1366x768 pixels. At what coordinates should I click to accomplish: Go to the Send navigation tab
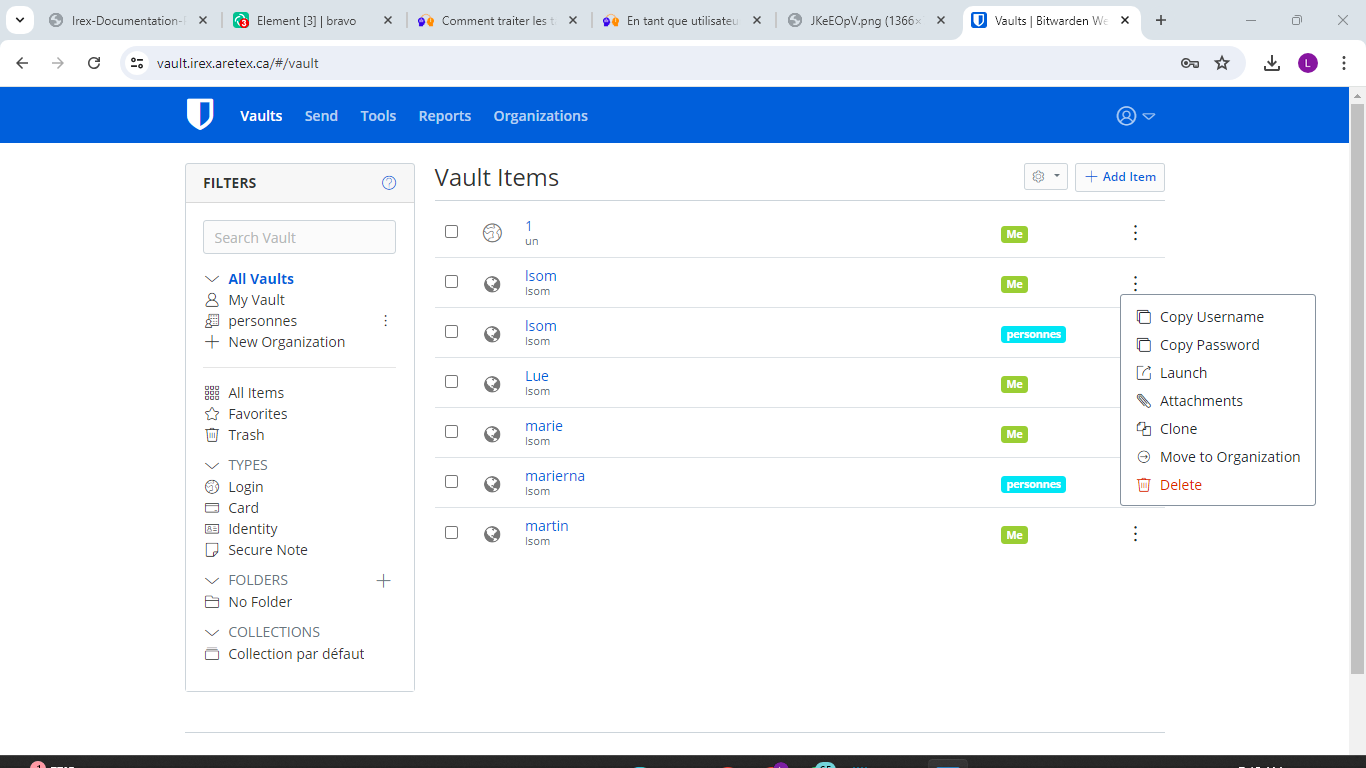tap(321, 116)
